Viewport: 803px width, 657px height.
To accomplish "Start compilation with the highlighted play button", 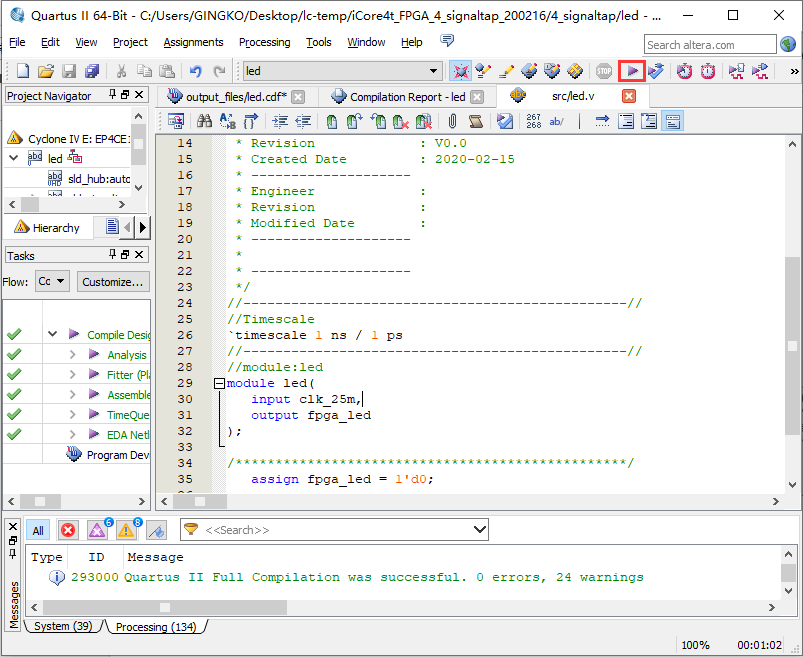I will click(x=631, y=71).
